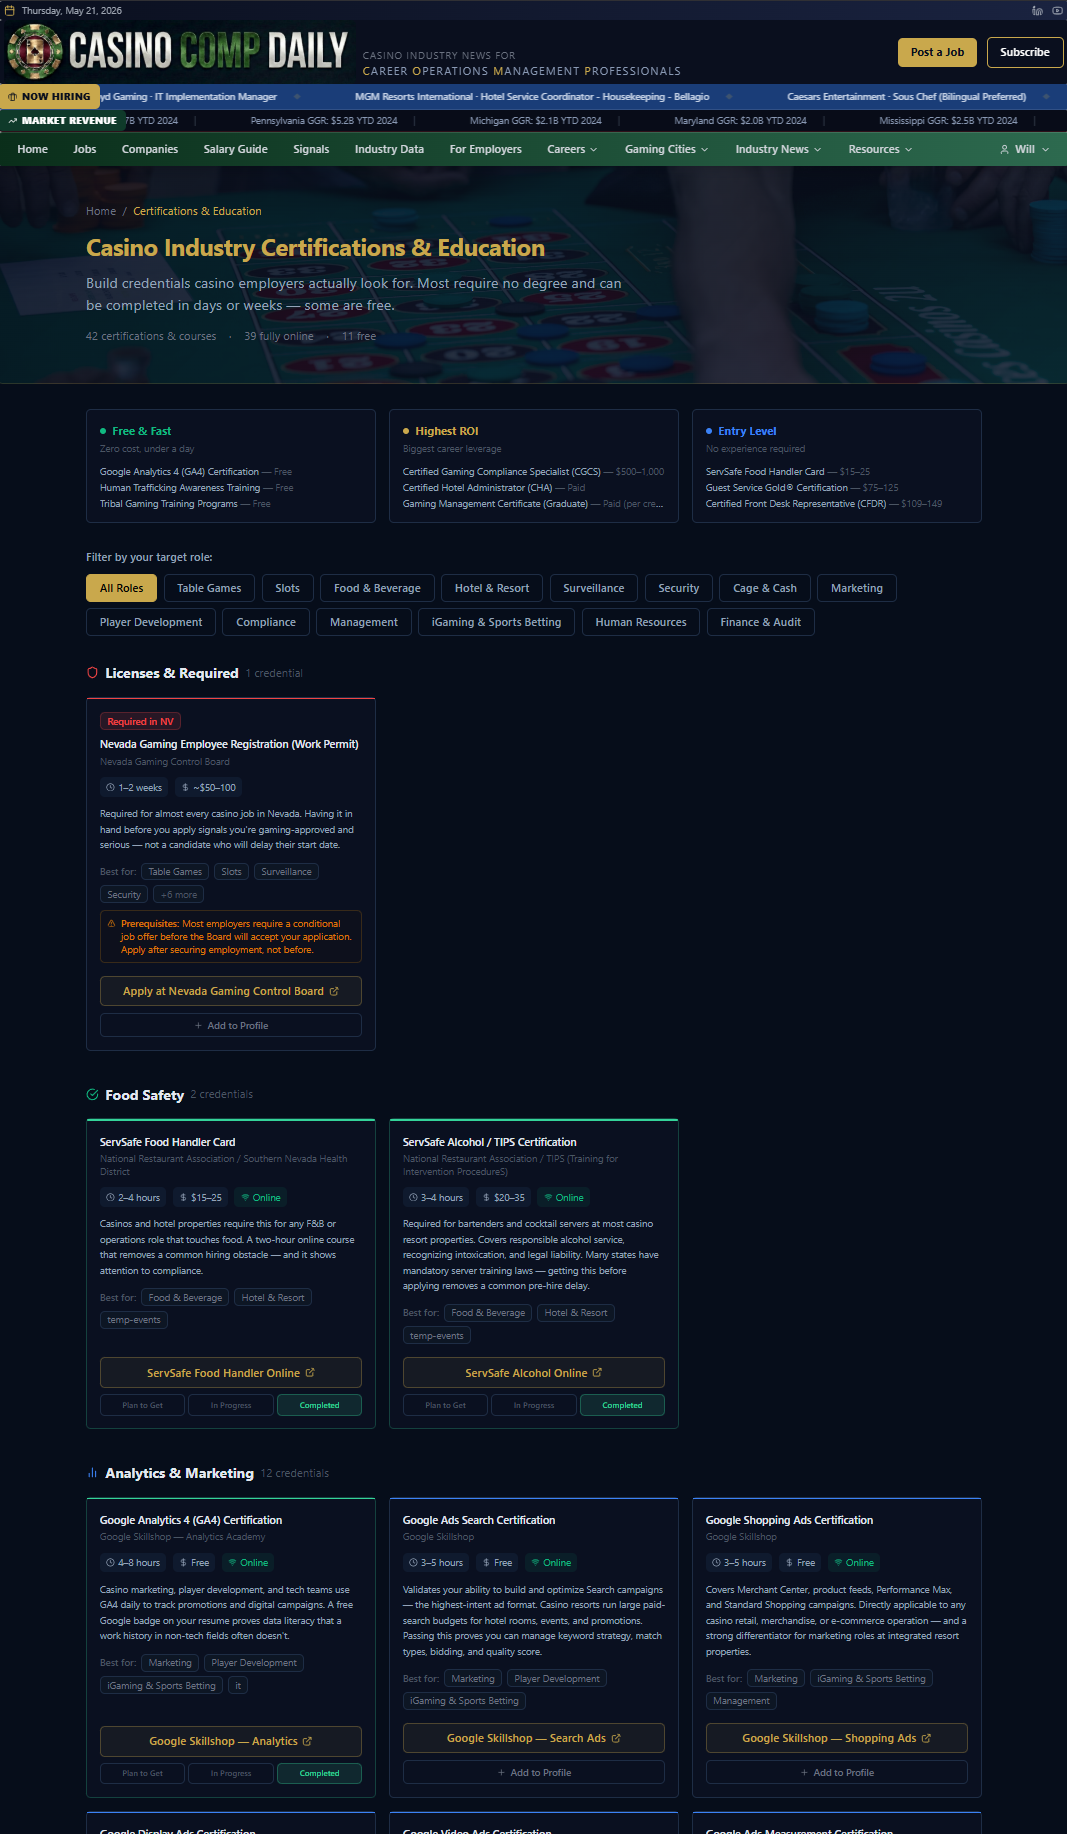Click external link icon on Skillshop Analytics button
Viewport: 1067px width, 1834px height.
[307, 1741]
